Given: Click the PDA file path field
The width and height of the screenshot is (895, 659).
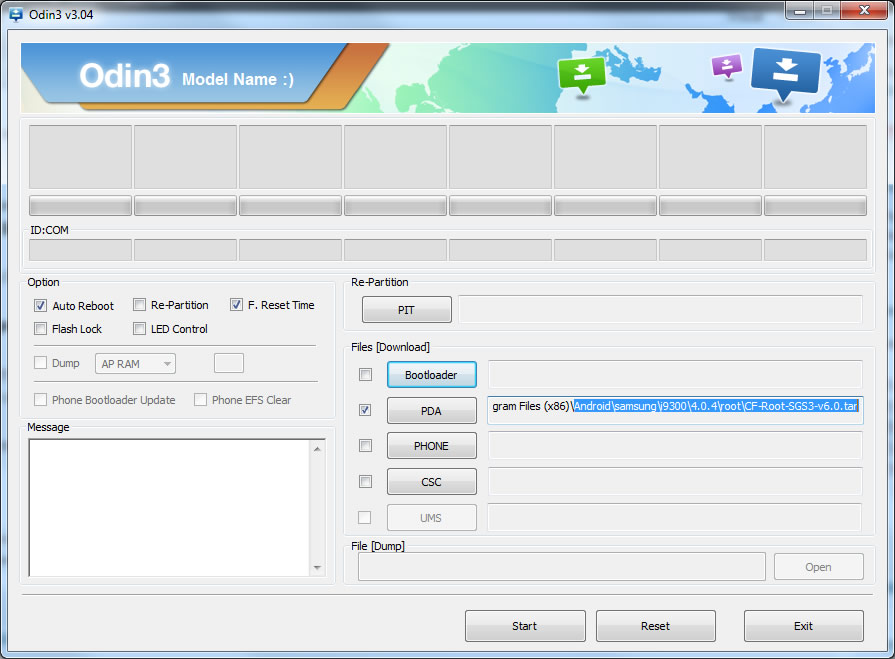Looking at the screenshot, I should pos(675,410).
